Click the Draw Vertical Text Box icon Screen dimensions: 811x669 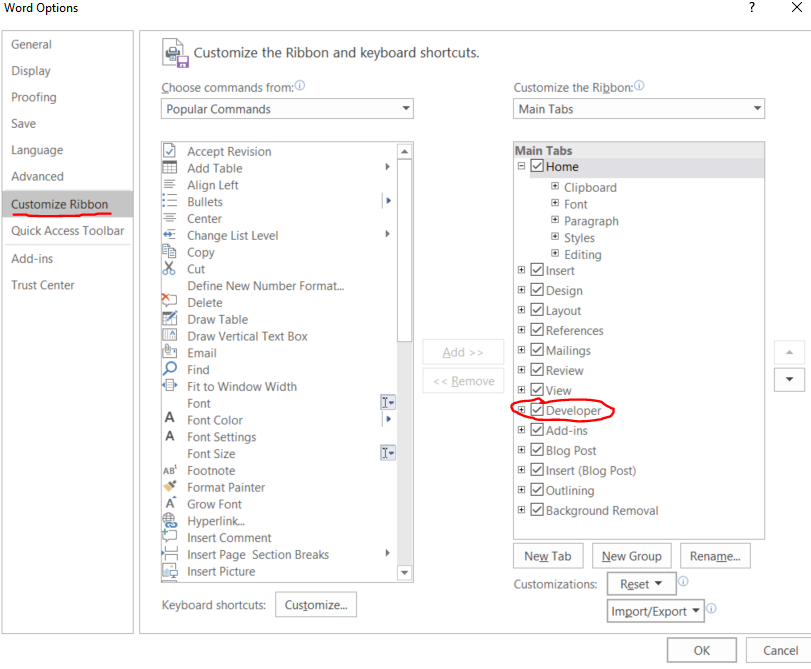click(x=170, y=335)
